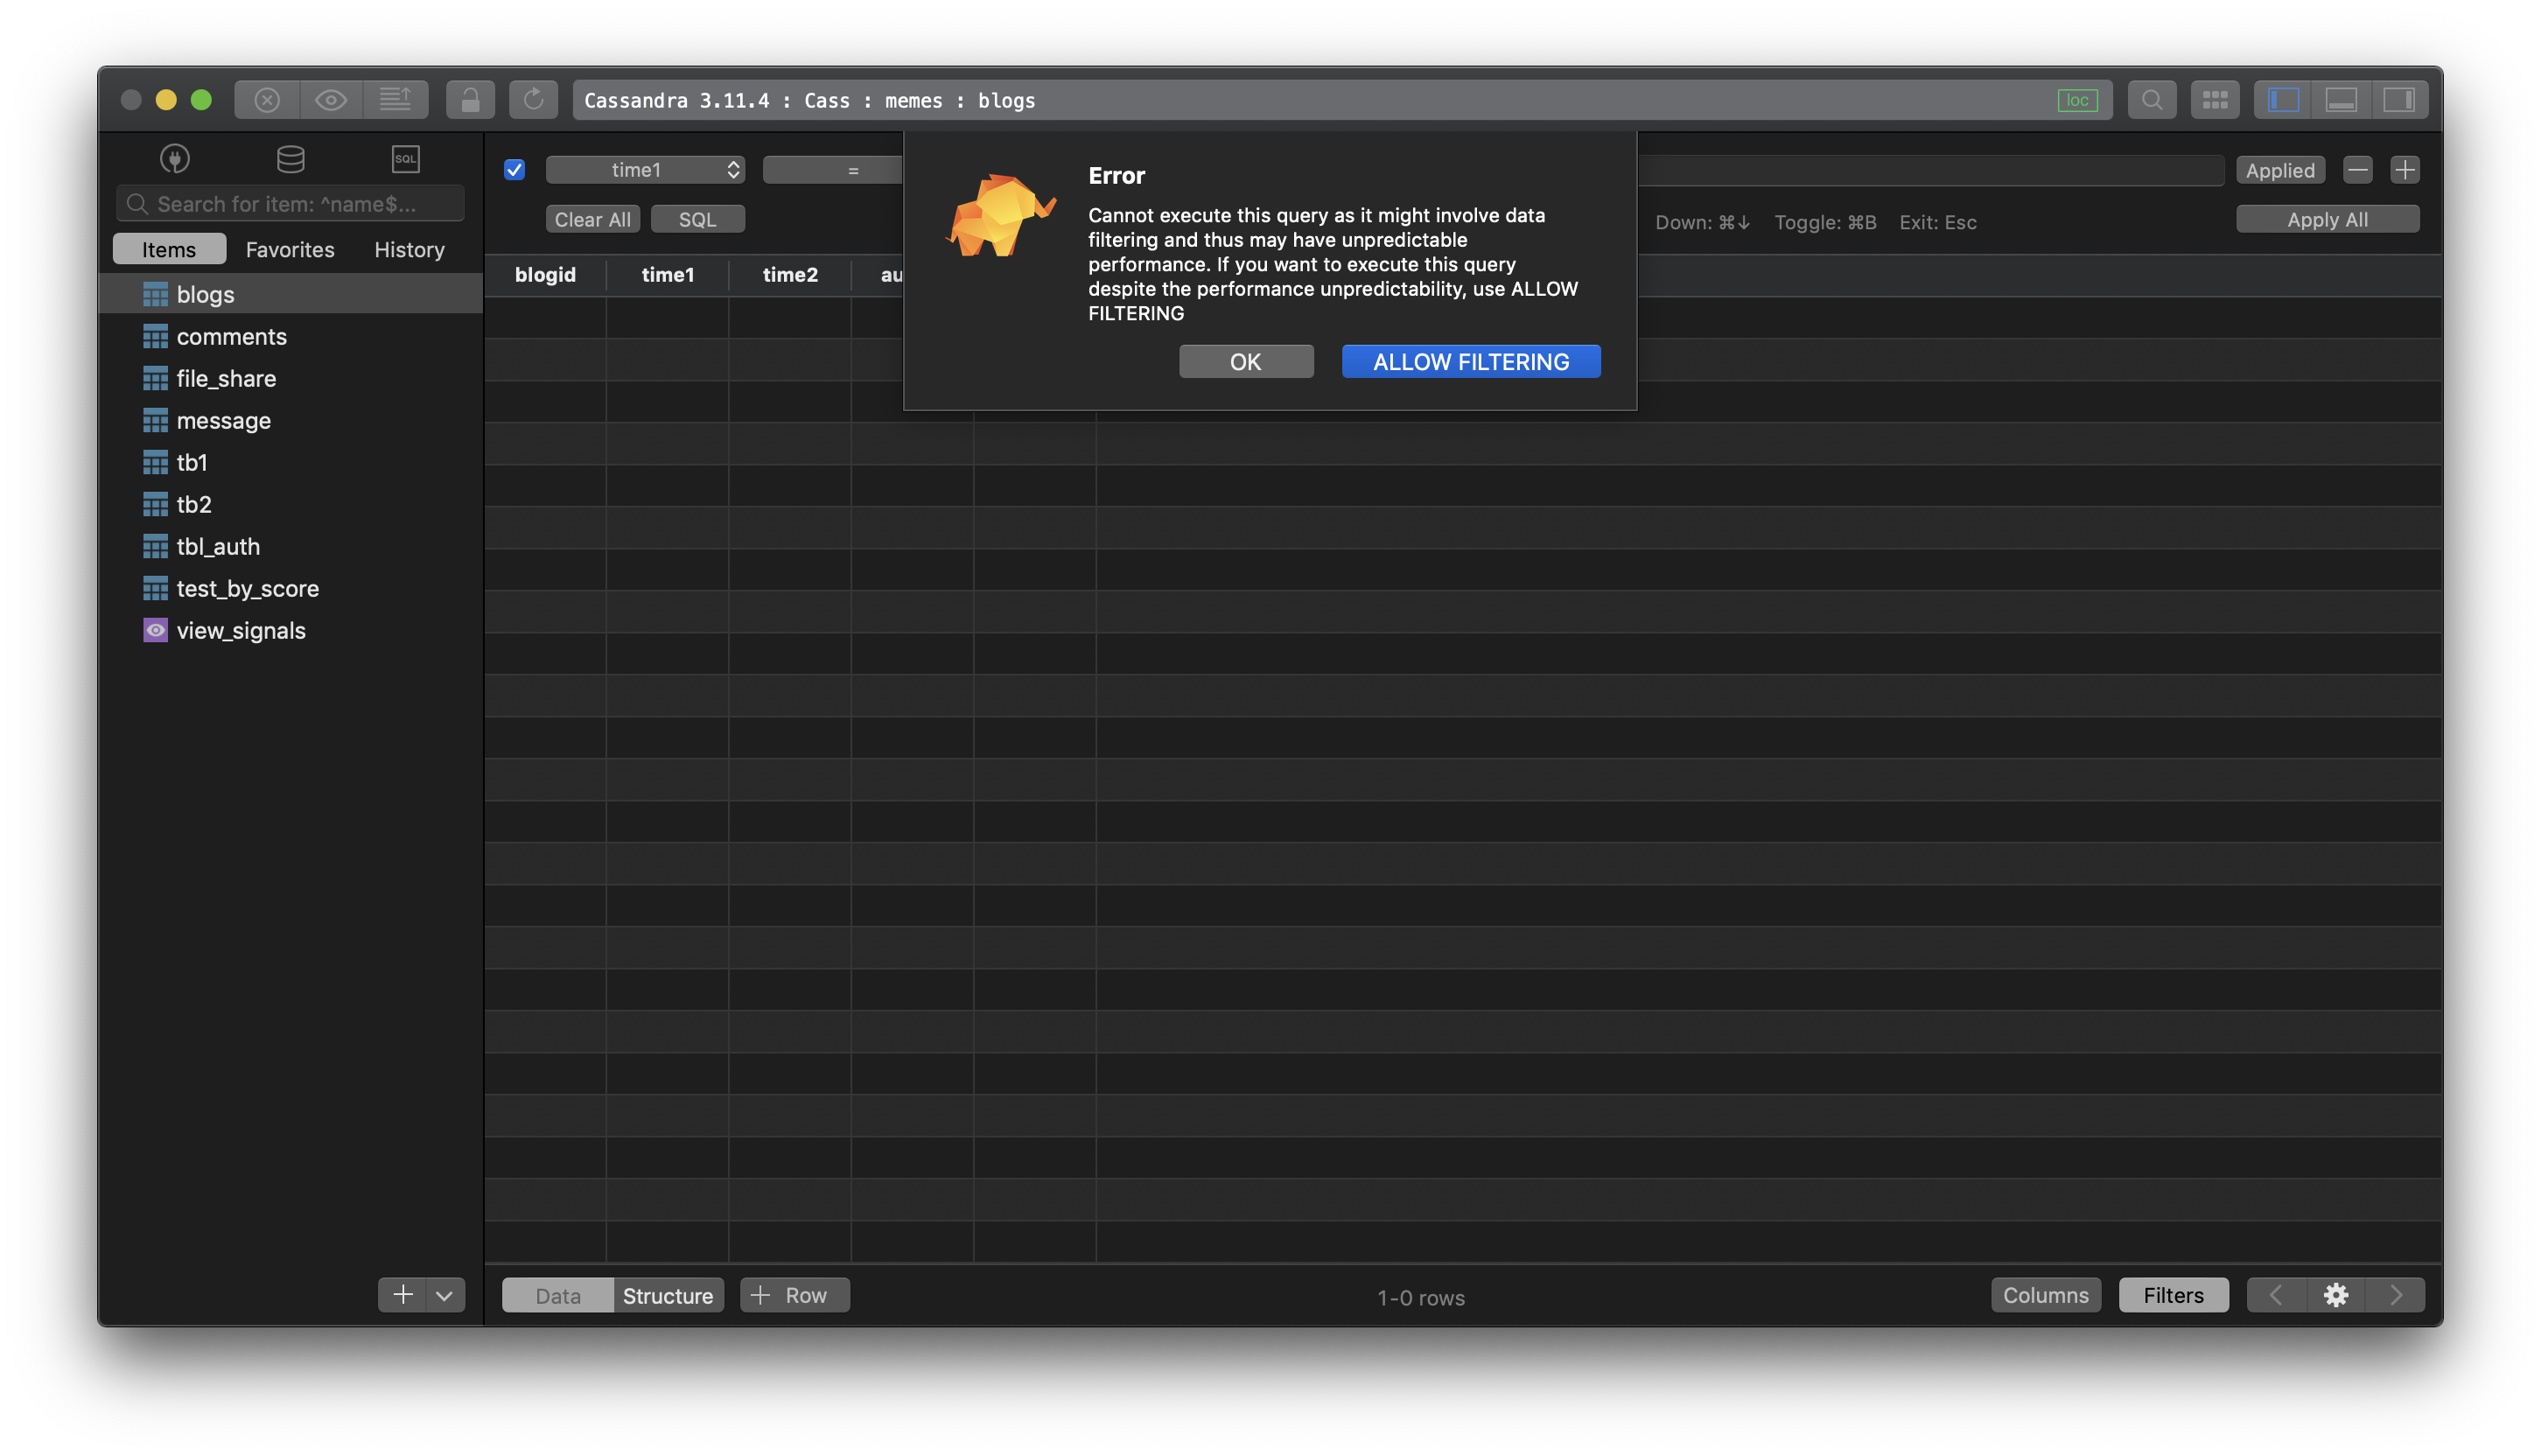Expand the chevron beside the add button
Viewport: 2541px width, 1456px height.
pos(443,1294)
